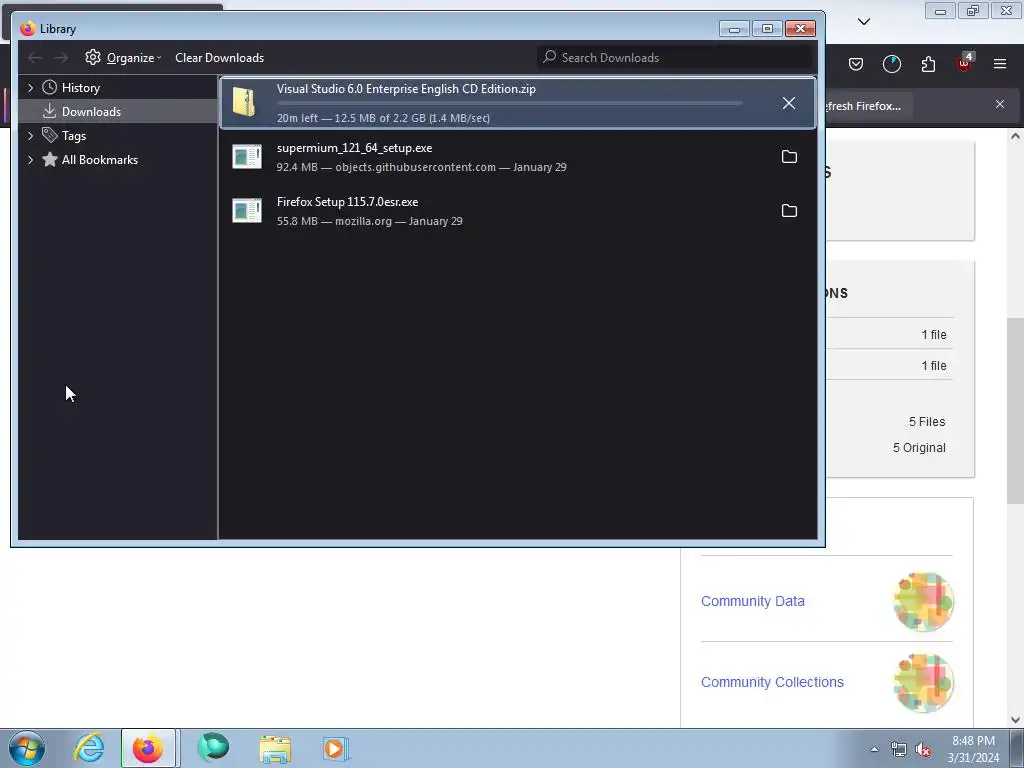Click the browser page vertical scrollbar
Image resolution: width=1024 pixels, height=768 pixels.
click(x=1015, y=411)
